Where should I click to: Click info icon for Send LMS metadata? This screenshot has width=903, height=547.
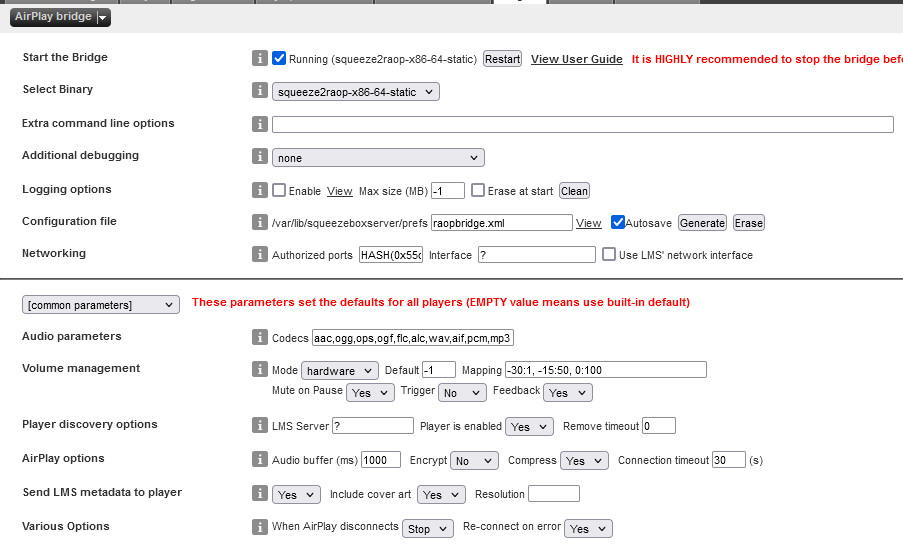point(260,493)
